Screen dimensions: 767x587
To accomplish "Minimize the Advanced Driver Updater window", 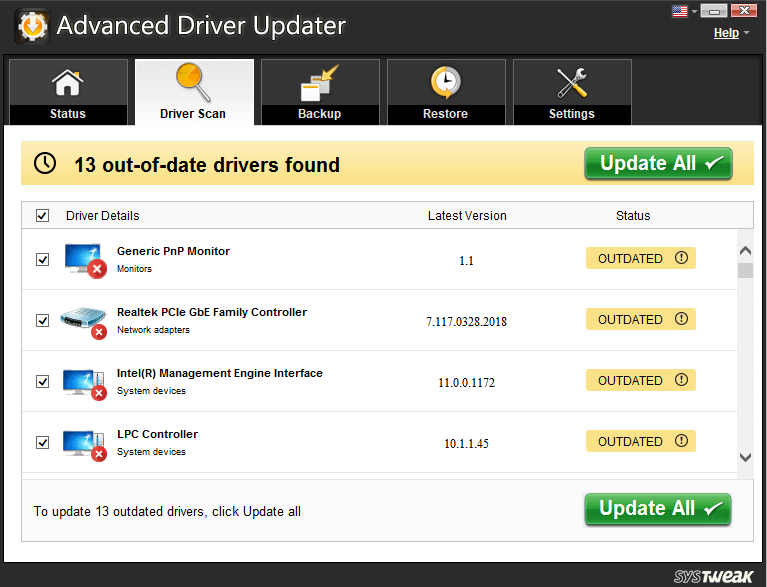I will [x=714, y=11].
